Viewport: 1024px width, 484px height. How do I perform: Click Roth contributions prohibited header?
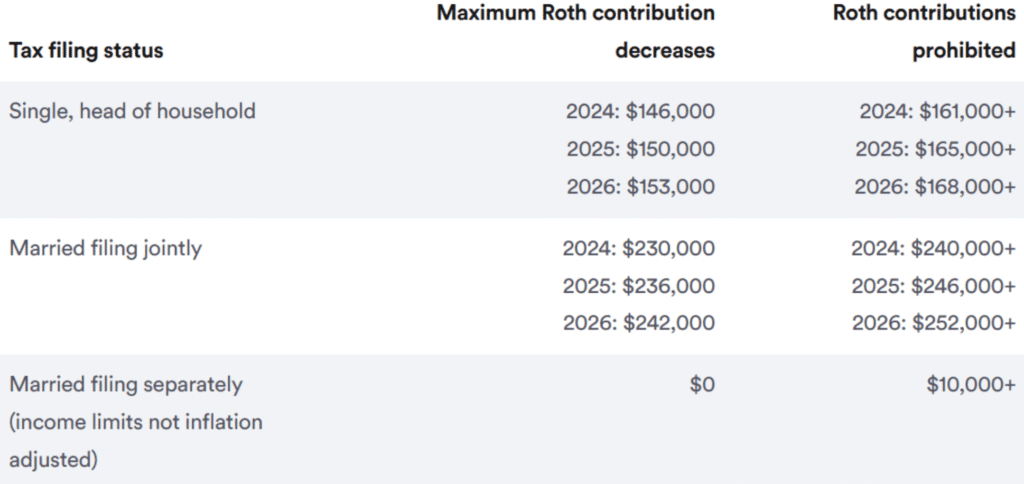pyautogui.click(x=924, y=32)
